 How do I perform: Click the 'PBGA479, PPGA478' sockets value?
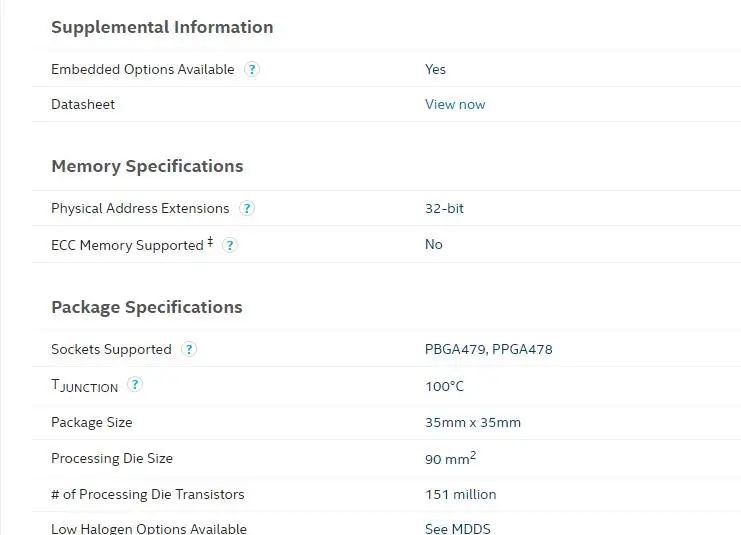point(488,350)
